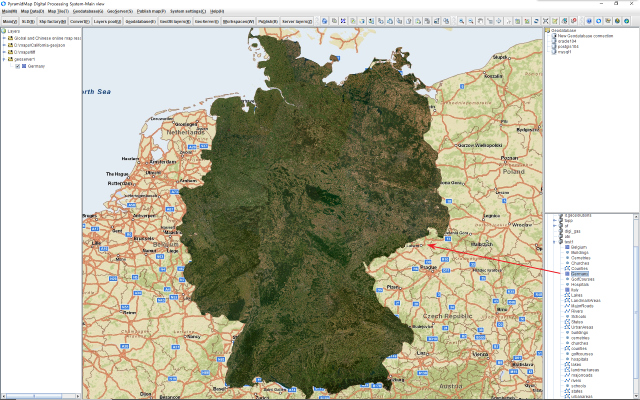The width and height of the screenshot is (640, 400).
Task: Click the Main(V) toolbar button
Action: 9,21
